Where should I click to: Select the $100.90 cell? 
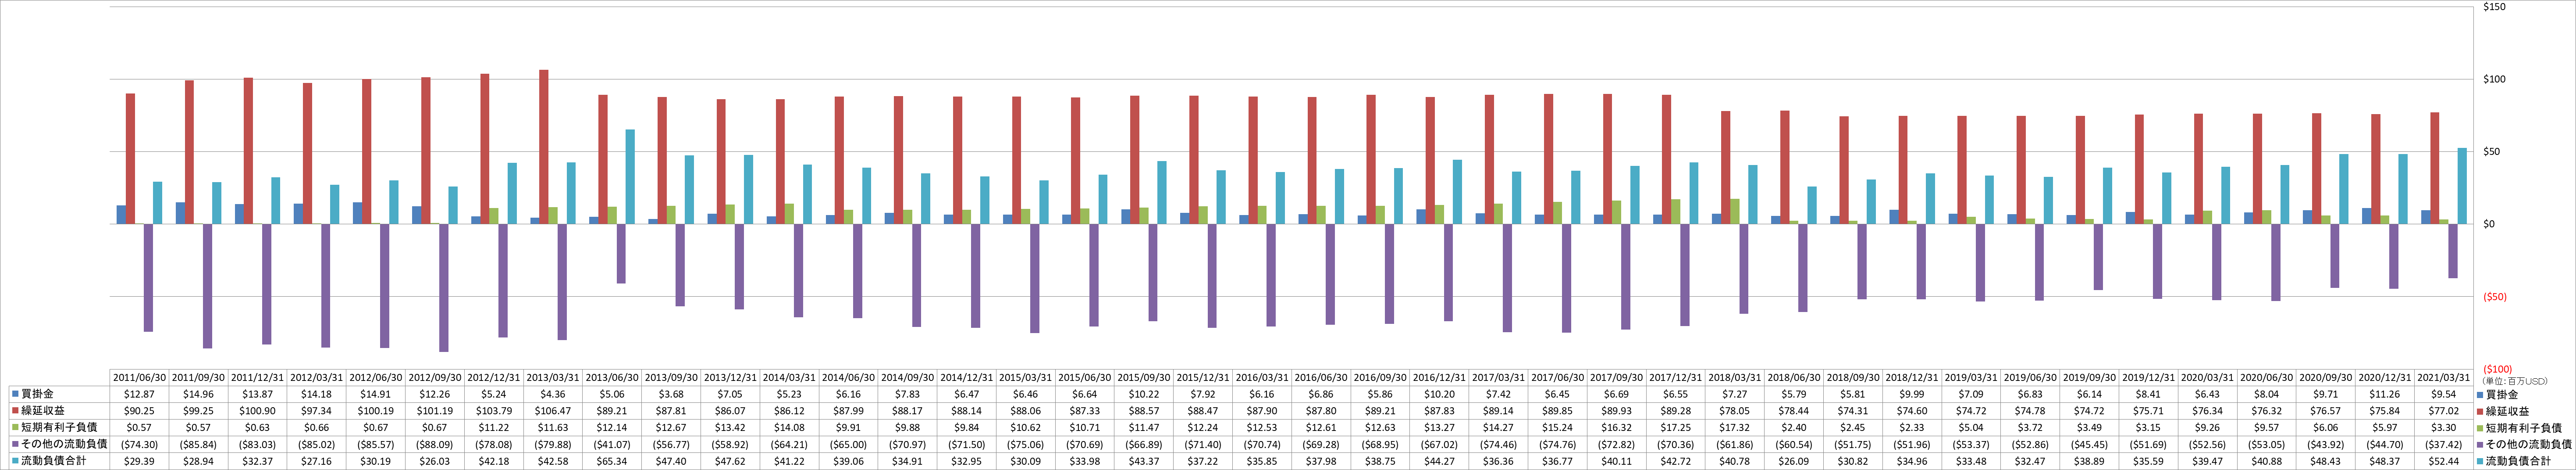coord(257,411)
